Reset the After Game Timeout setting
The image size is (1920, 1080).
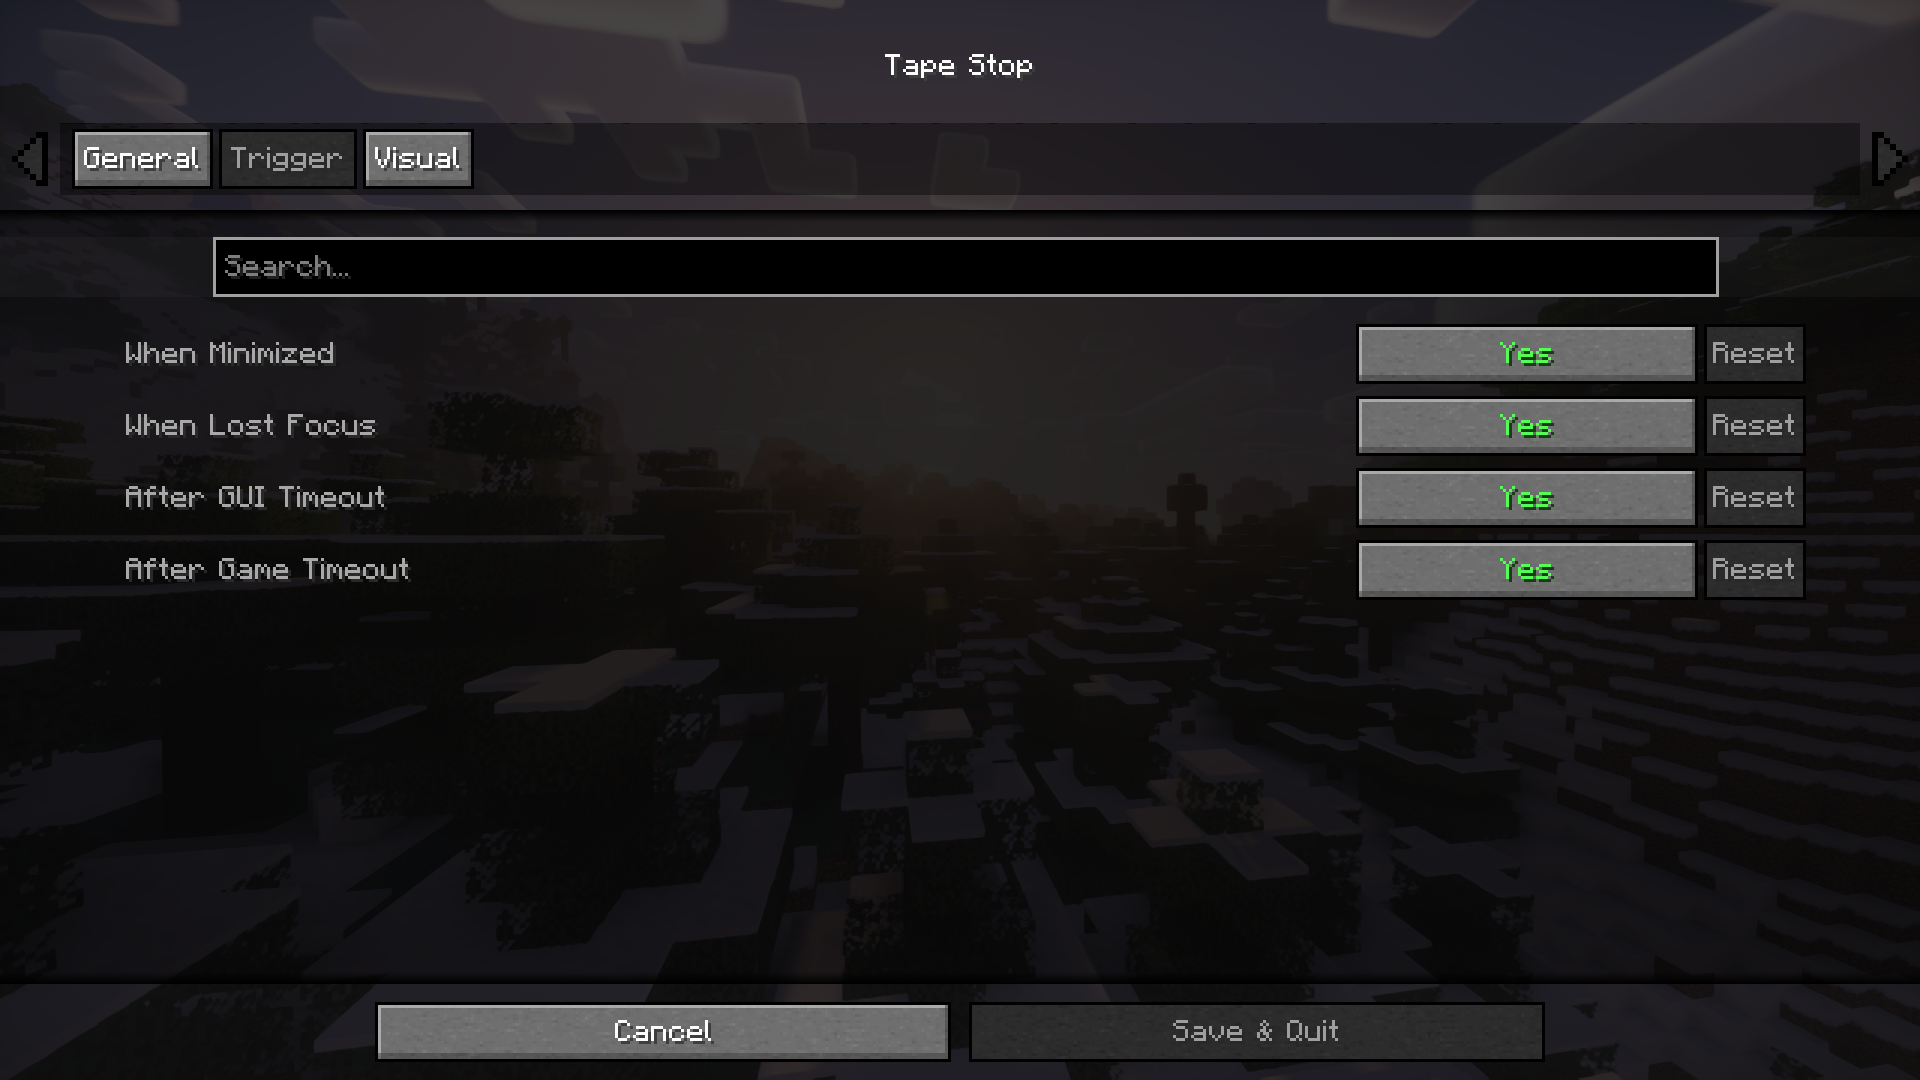coord(1754,567)
